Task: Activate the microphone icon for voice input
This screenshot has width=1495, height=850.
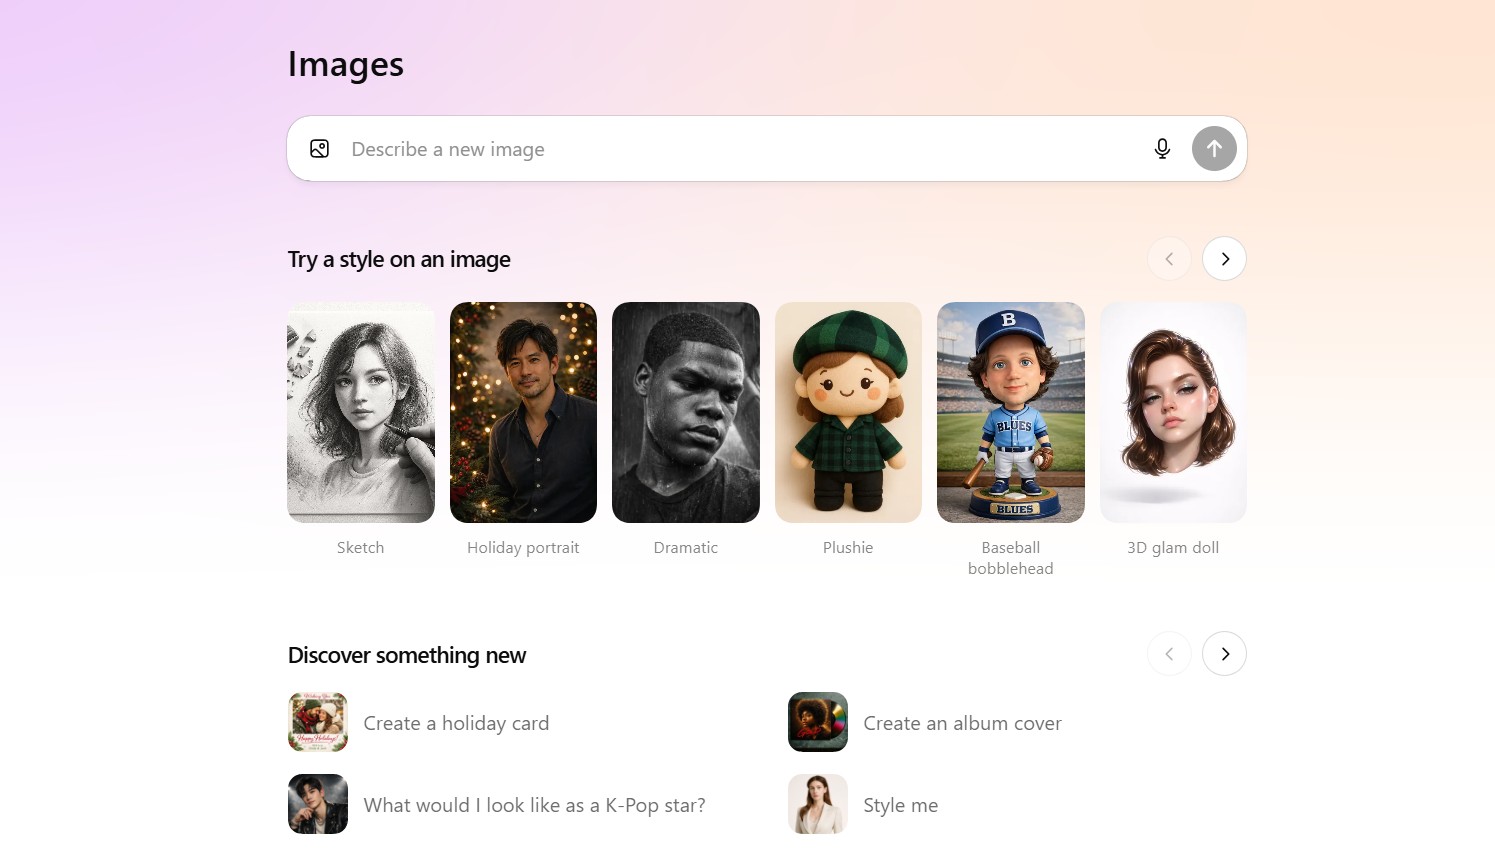Action: (x=1162, y=148)
